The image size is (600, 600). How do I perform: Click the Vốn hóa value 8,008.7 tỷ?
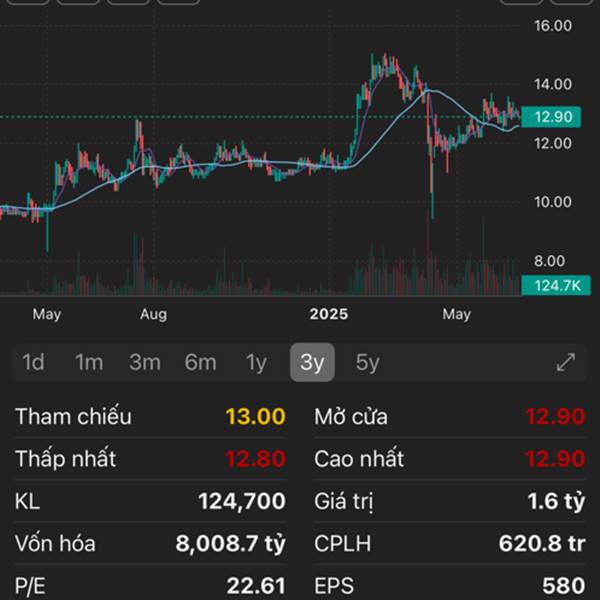231,543
